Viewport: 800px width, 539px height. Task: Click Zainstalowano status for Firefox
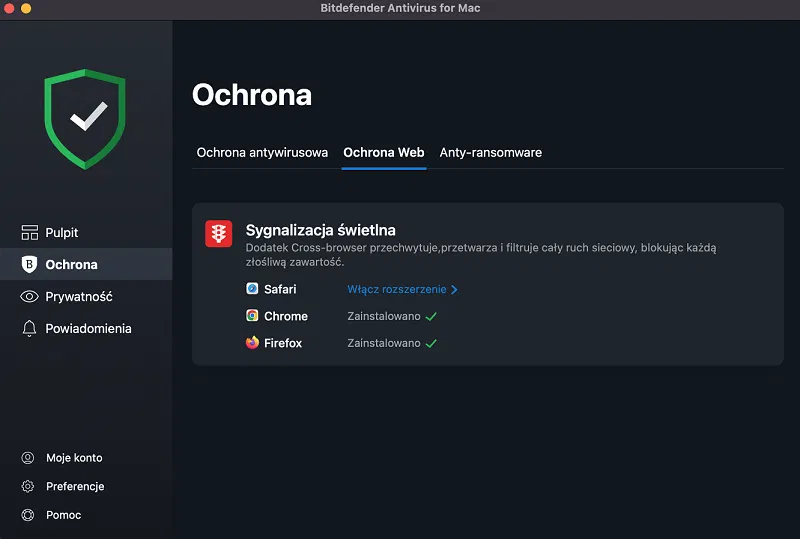384,343
